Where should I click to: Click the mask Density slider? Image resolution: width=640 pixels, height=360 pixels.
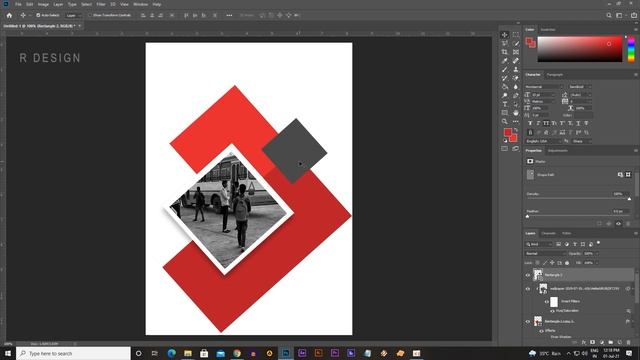[578, 199]
